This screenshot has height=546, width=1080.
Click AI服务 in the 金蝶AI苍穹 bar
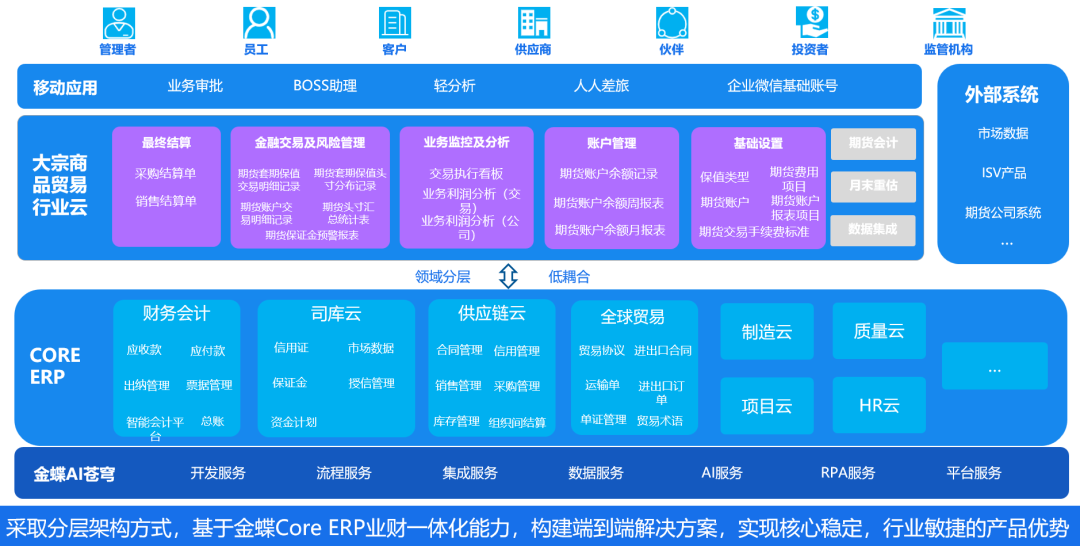click(x=722, y=473)
